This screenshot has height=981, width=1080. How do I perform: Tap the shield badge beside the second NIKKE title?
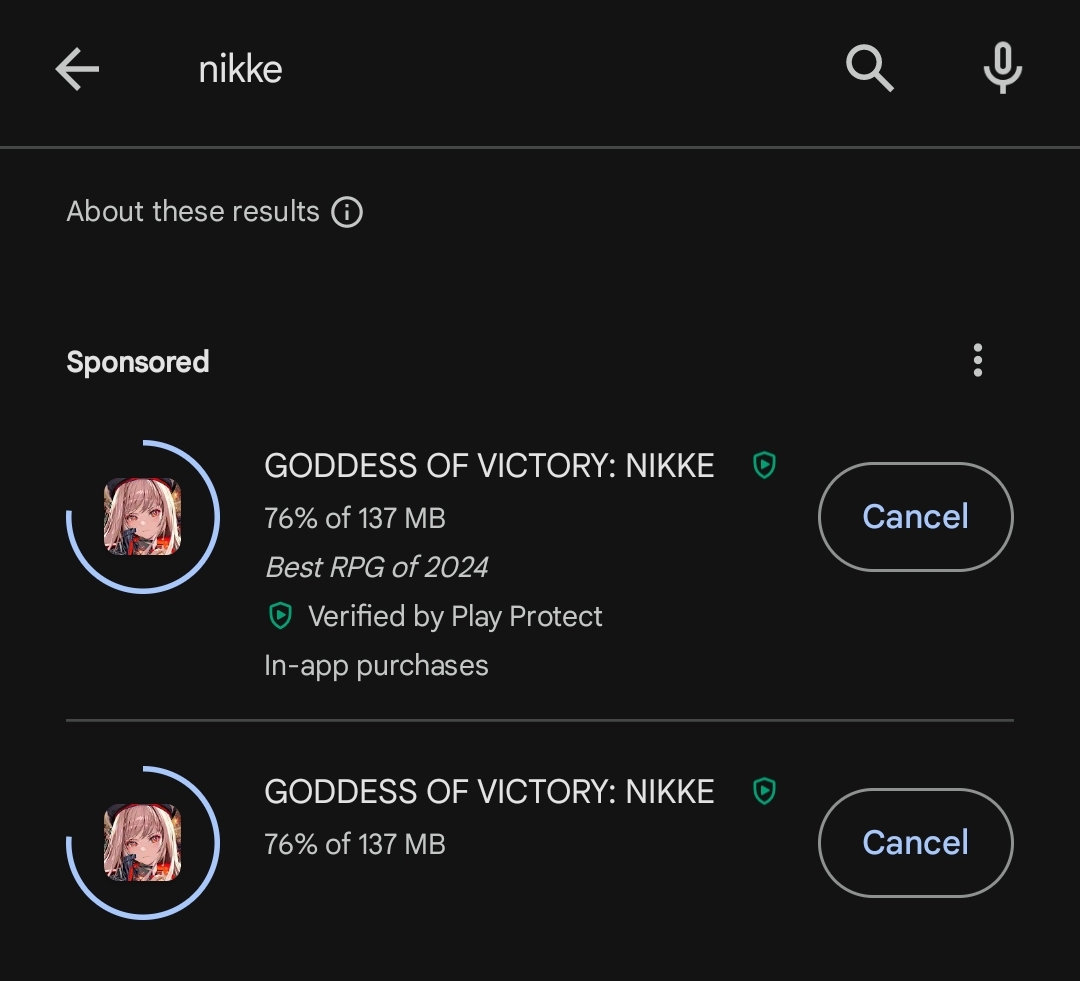pos(764,791)
